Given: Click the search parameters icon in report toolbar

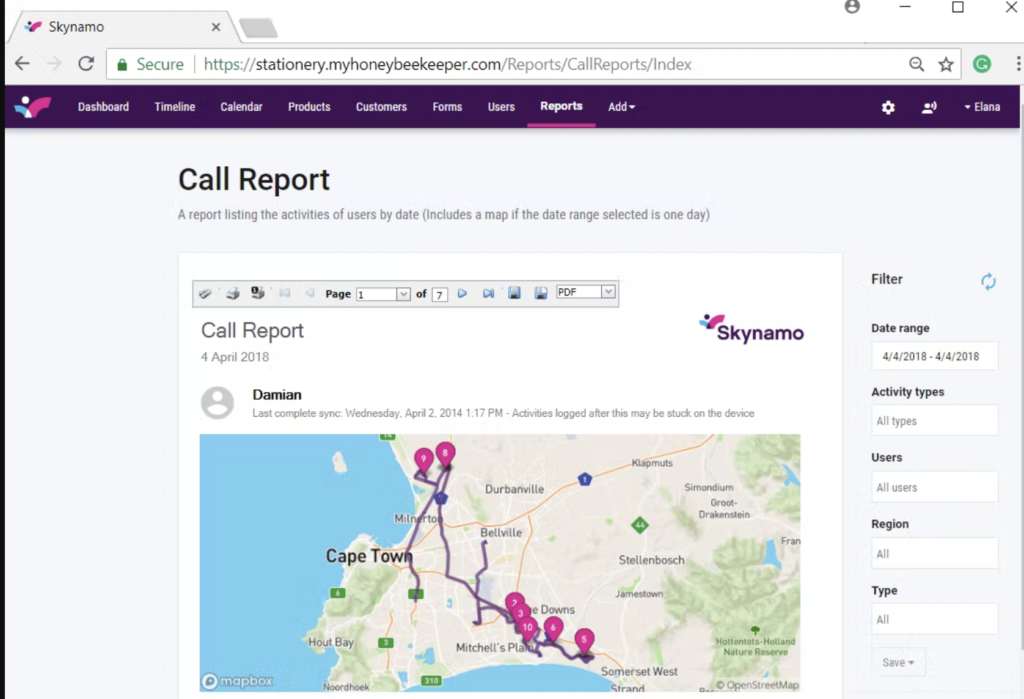Looking at the screenshot, I should tap(205, 293).
